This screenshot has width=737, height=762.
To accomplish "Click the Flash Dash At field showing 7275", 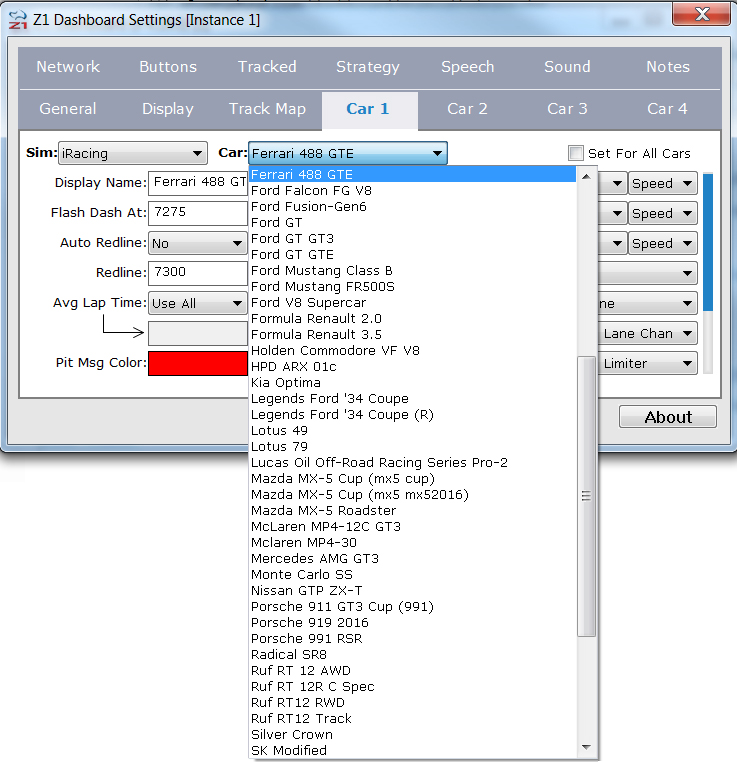I will click(x=198, y=213).
